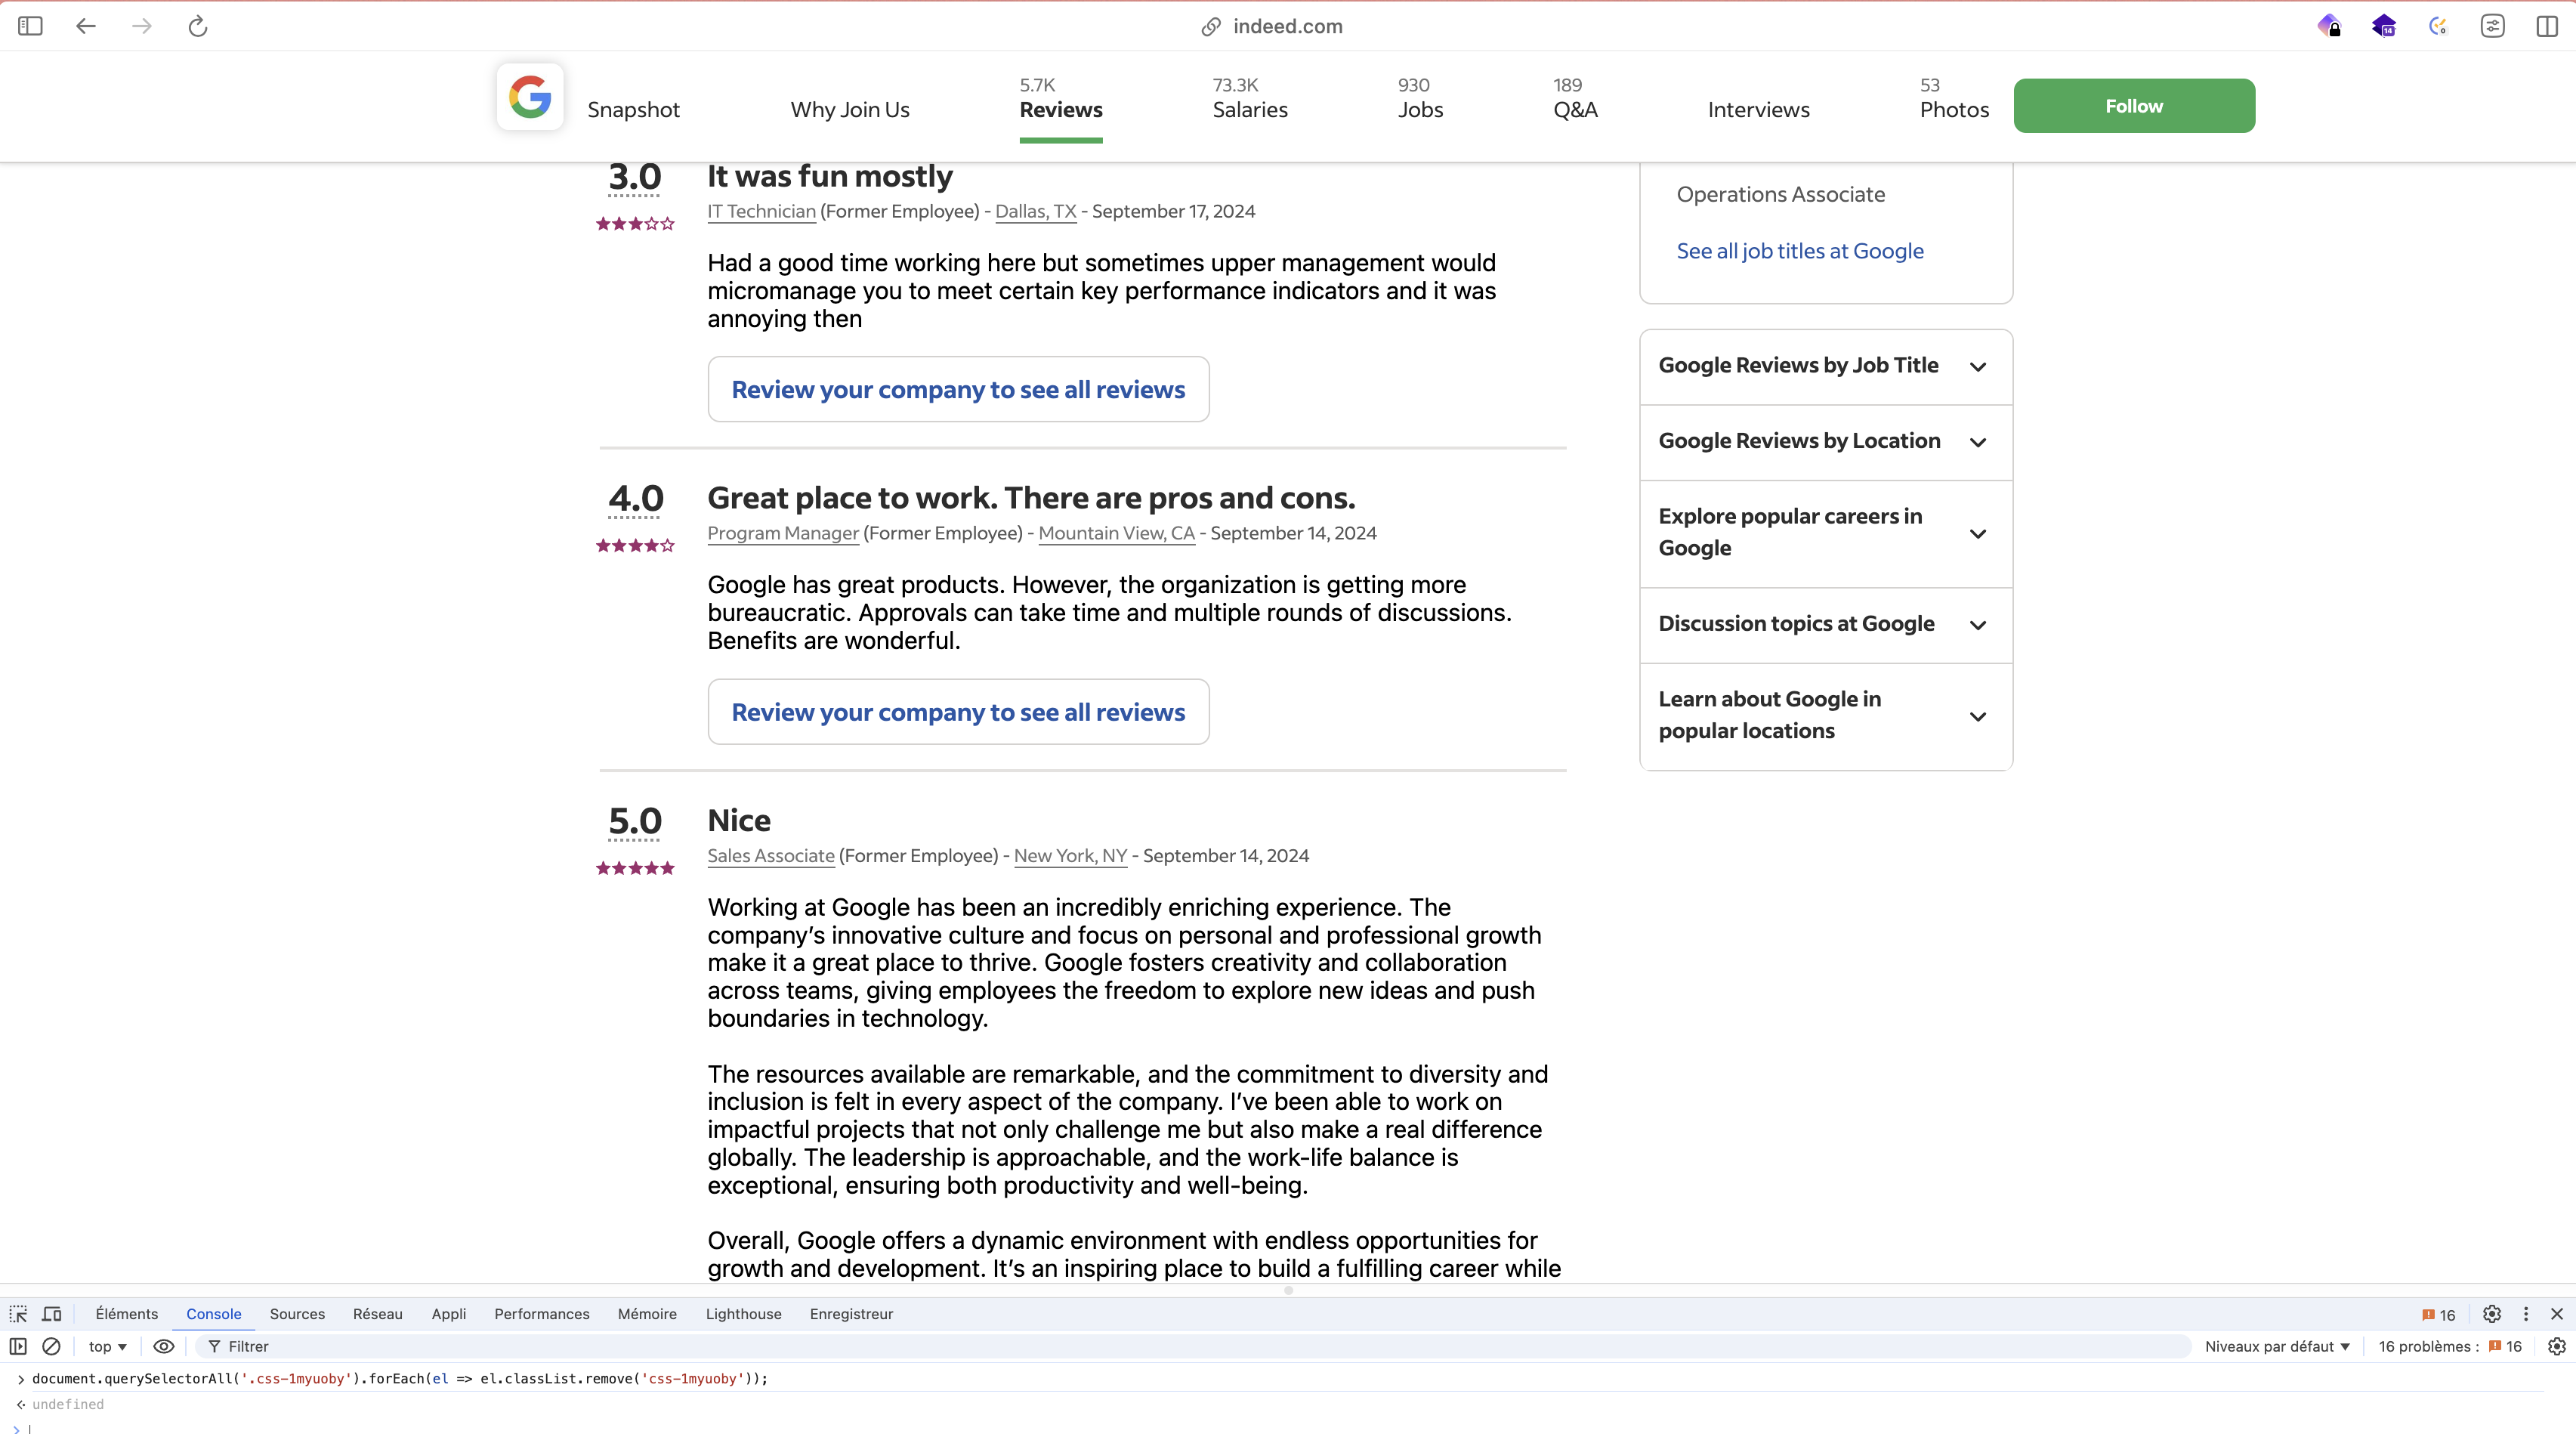Click the indeed.com address bar
This screenshot has height=1434, width=2576.
tap(1288, 27)
